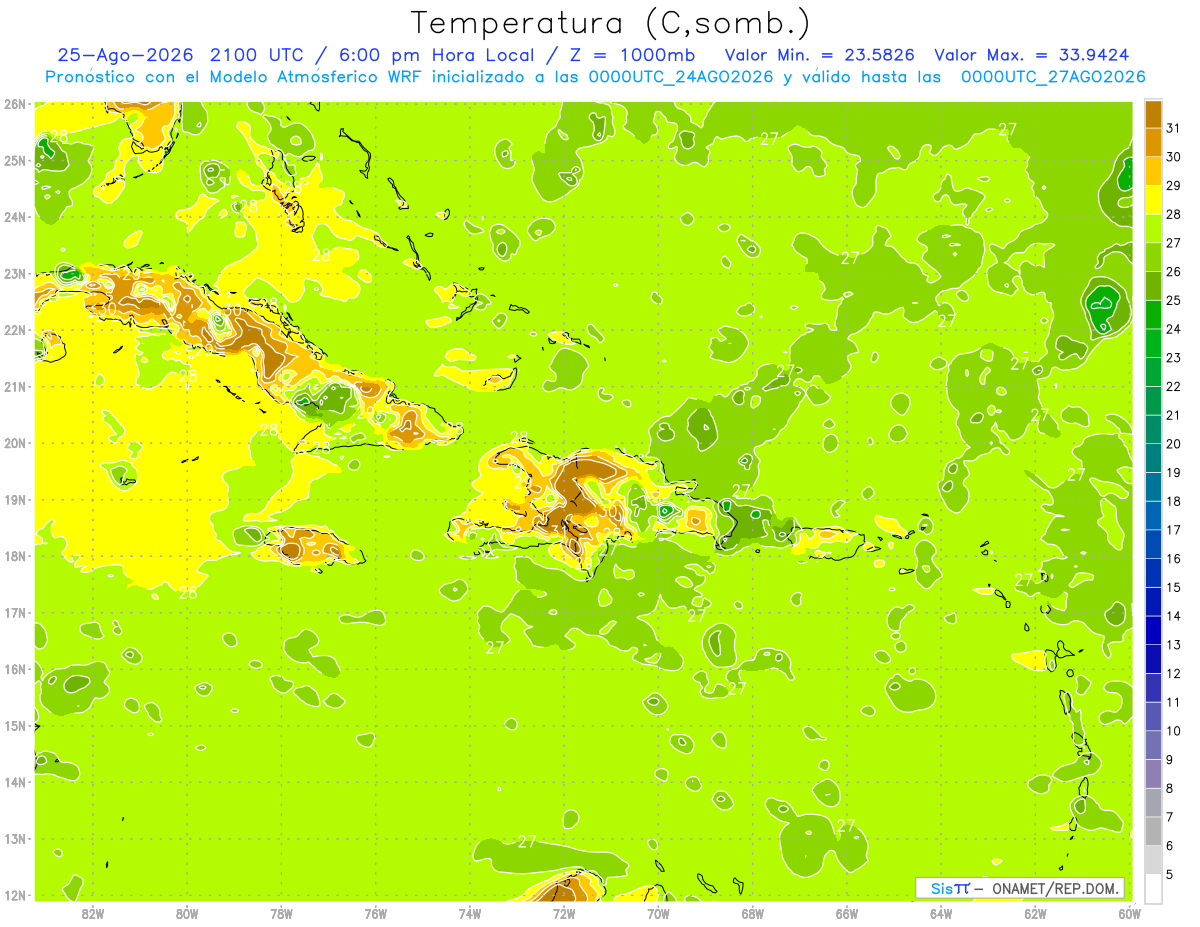Pick the gray legend swatch between 6 and 7
Image resolution: width=1200 pixels, height=927 pixels.
click(1153, 831)
